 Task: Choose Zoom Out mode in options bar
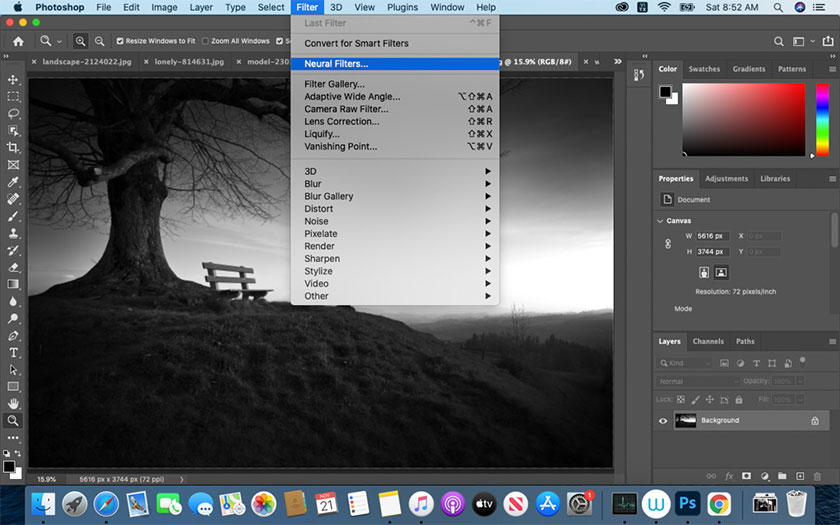coord(100,41)
